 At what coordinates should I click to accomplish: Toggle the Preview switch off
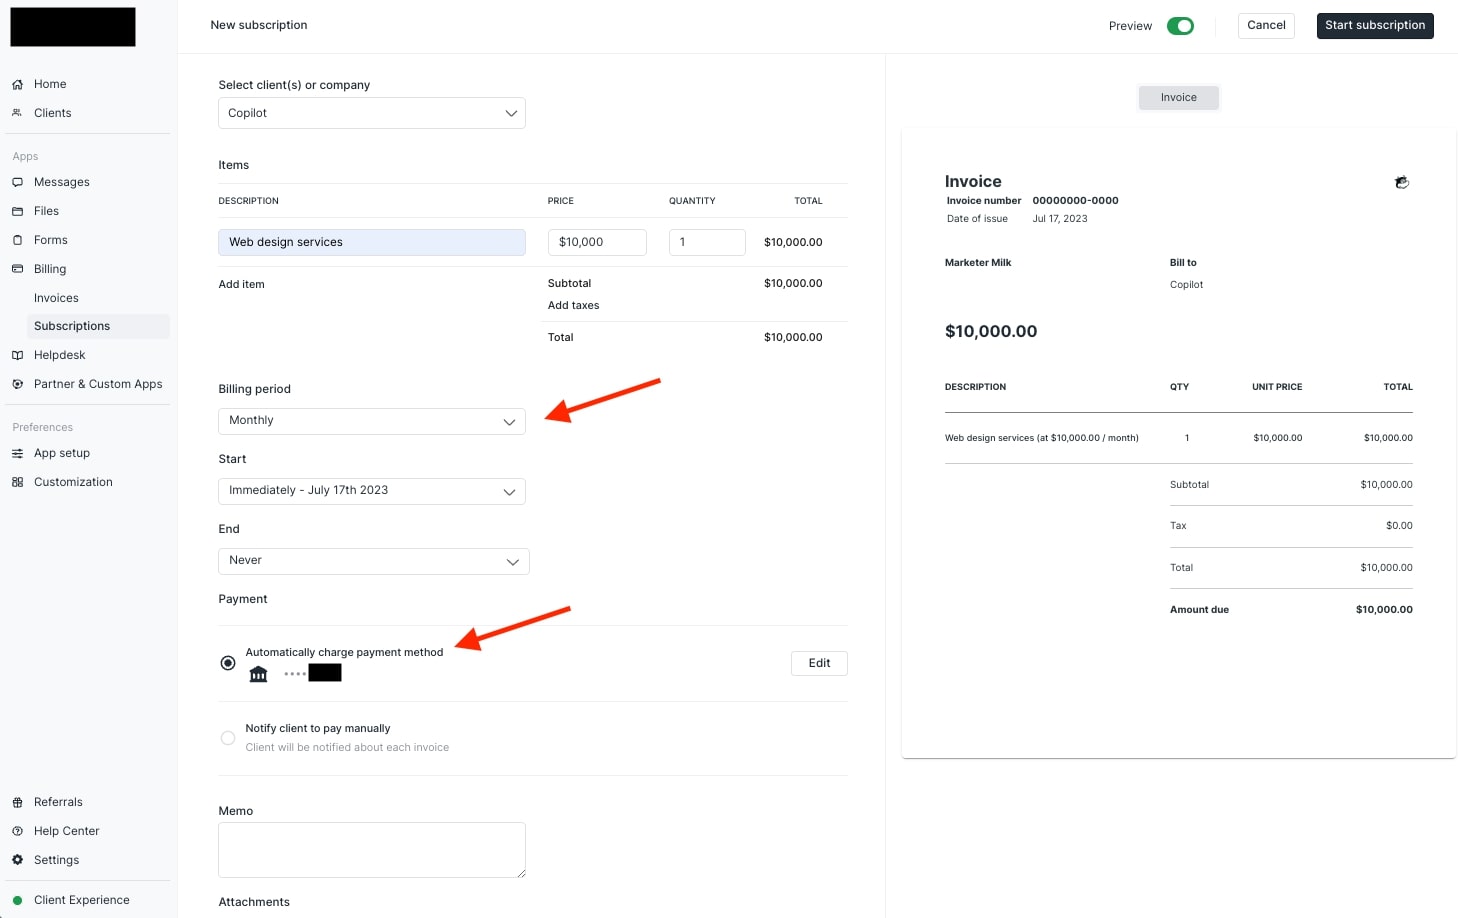[x=1180, y=26]
